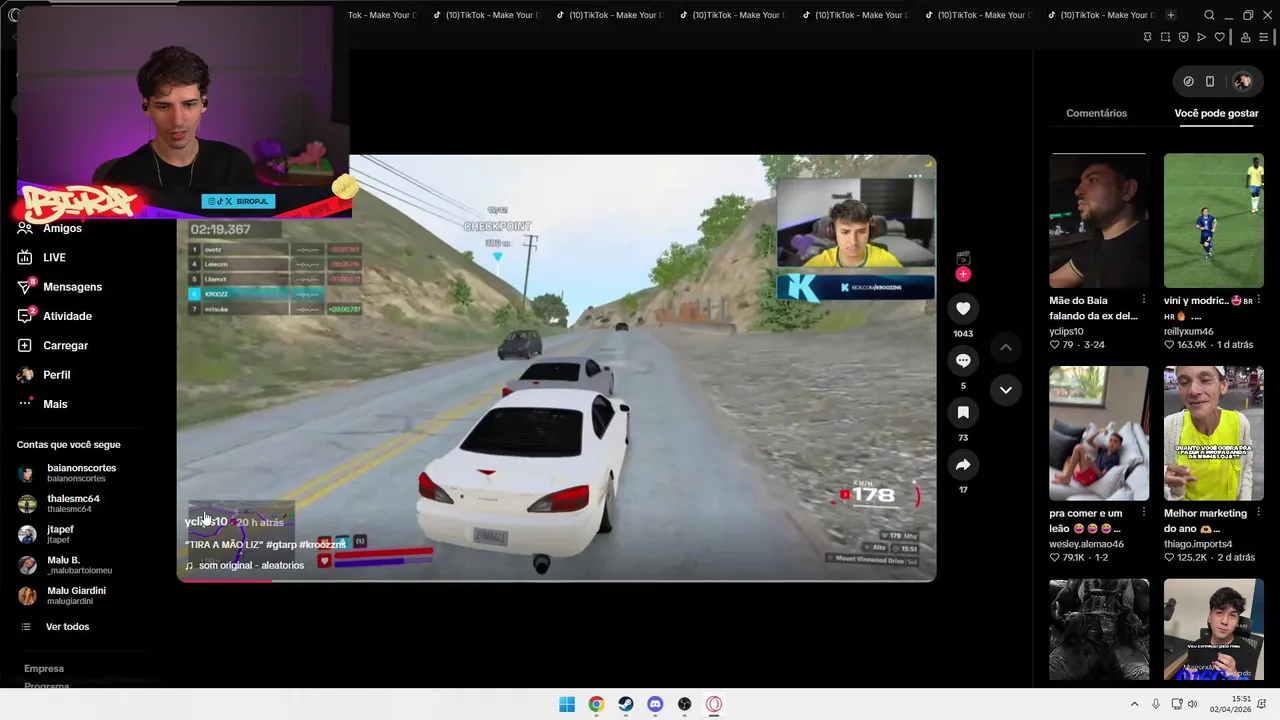Open a new browser tab with plus

point(1171,15)
